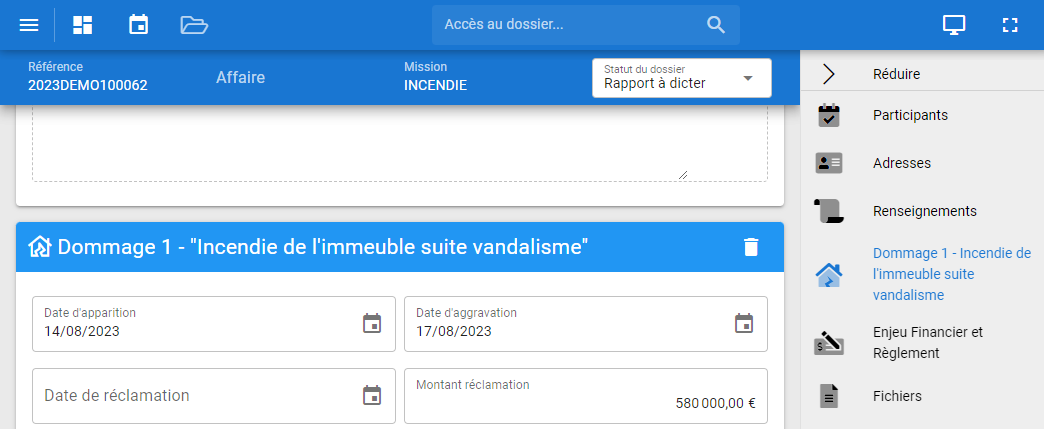Delete Dommage 1 with trash icon
The image size is (1044, 429).
click(751, 247)
